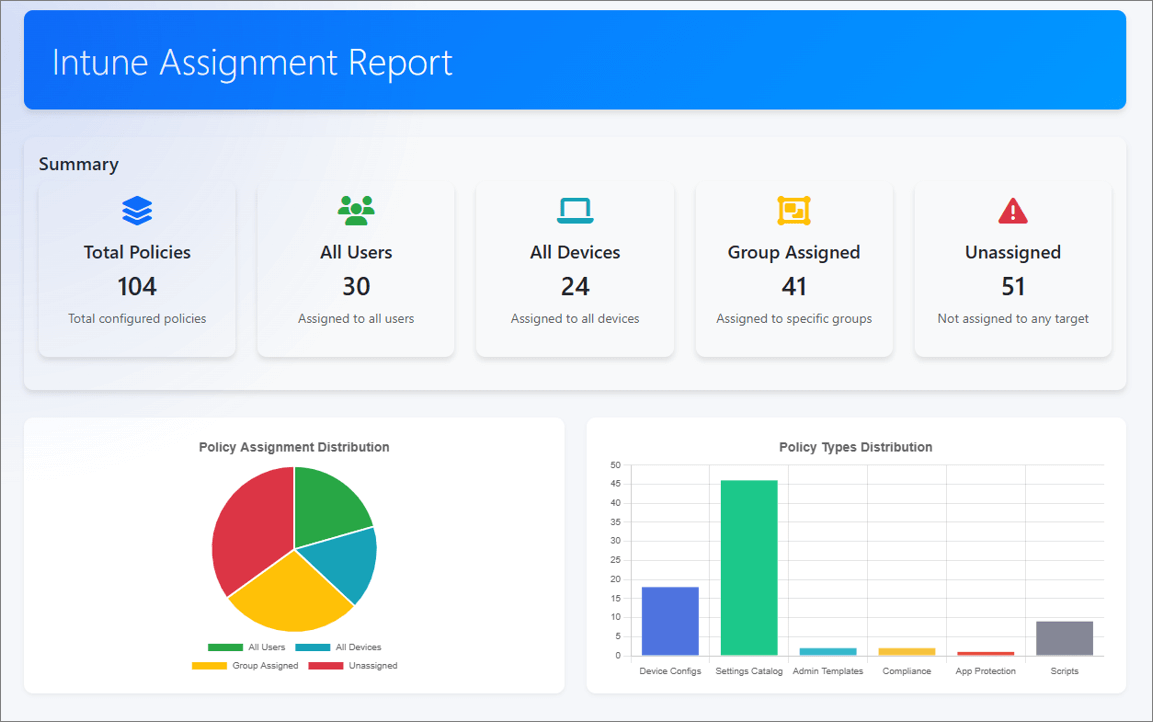
Task: Click the Group Assigned yellow icon
Action: [794, 210]
